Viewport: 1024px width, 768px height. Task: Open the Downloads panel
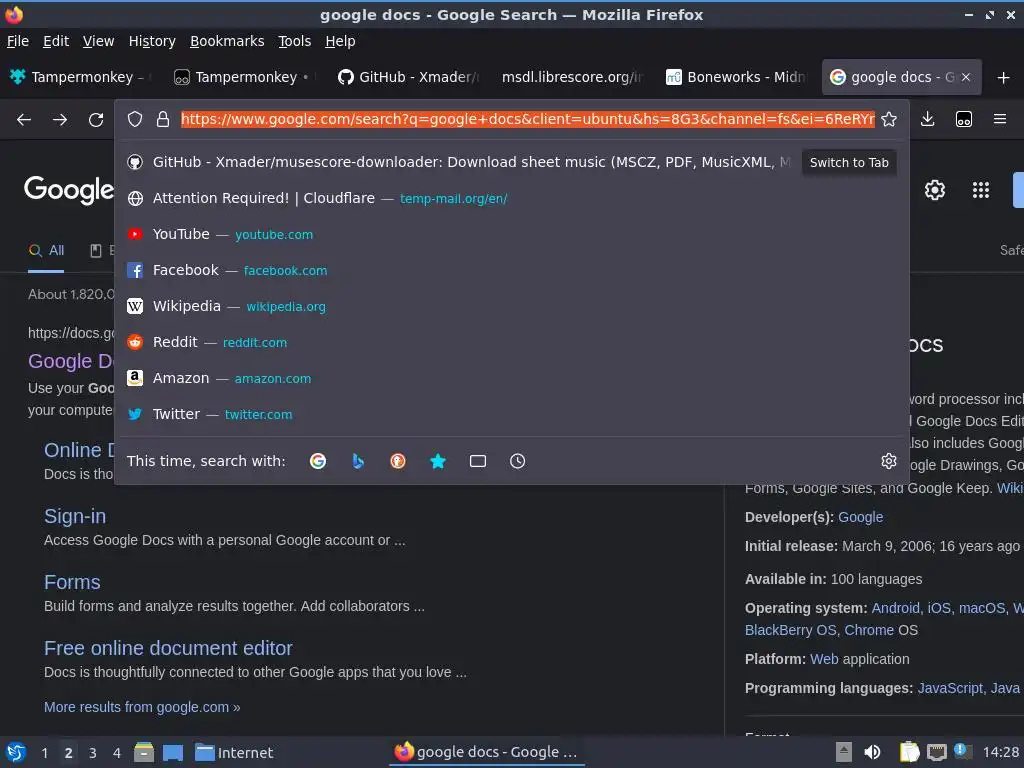click(x=927, y=120)
